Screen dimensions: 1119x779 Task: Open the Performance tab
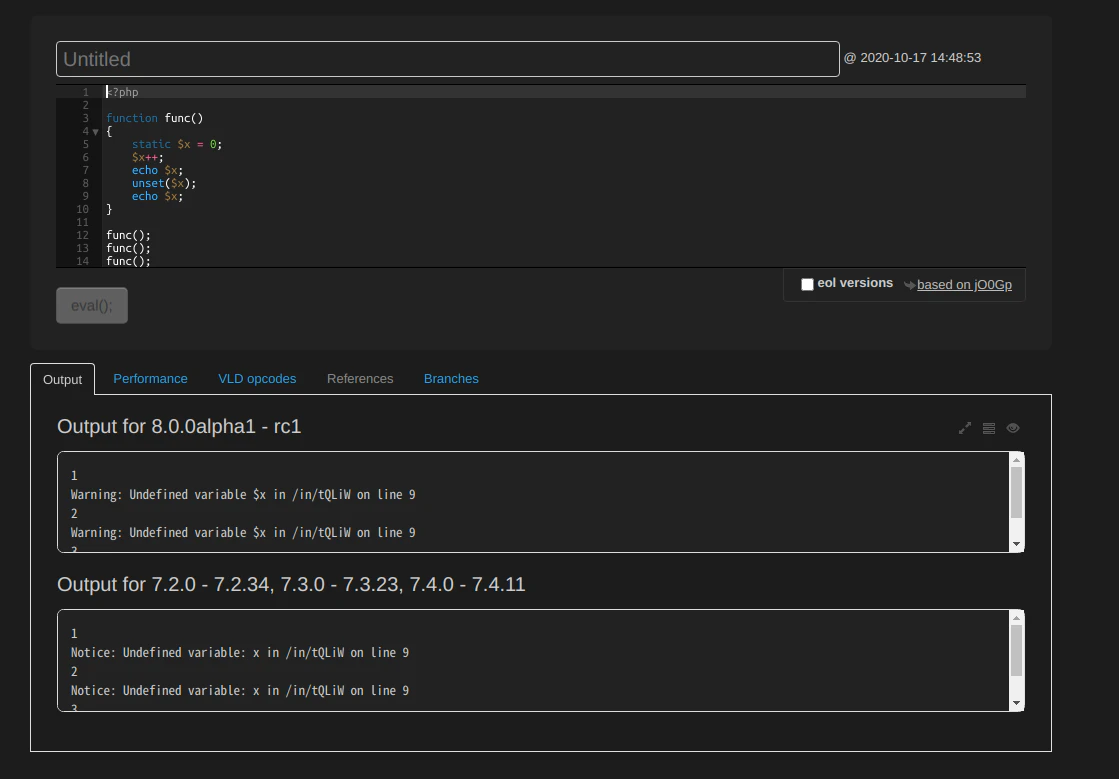tap(151, 379)
